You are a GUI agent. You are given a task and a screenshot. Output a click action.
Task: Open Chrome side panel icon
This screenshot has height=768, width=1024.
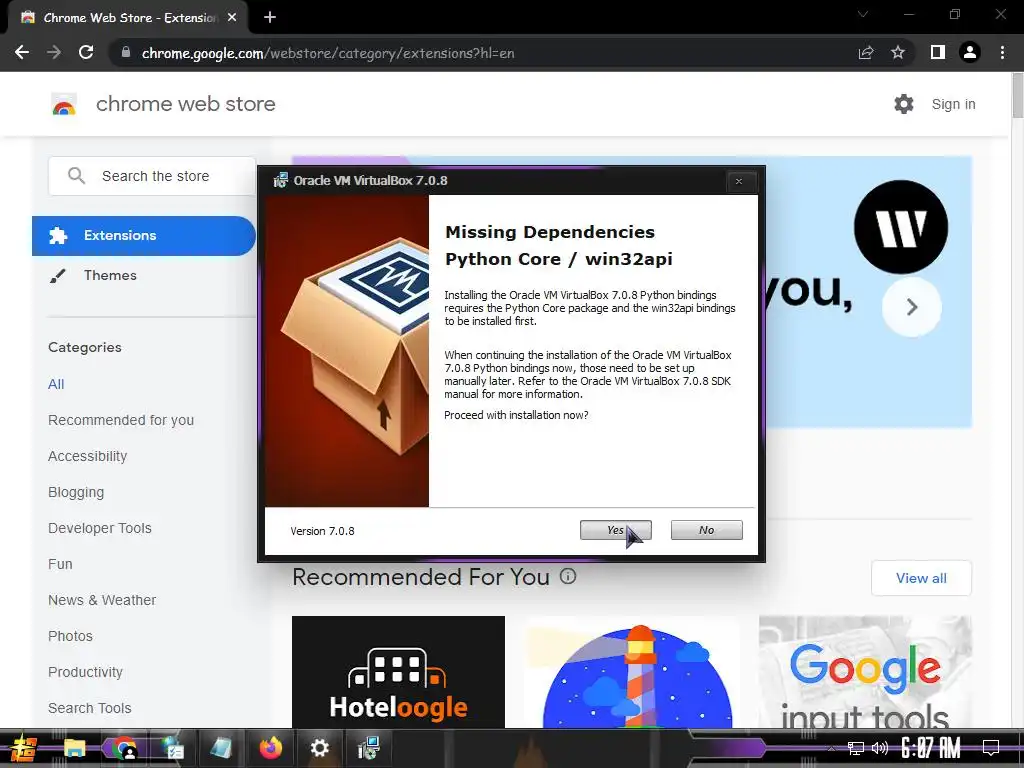click(938, 53)
